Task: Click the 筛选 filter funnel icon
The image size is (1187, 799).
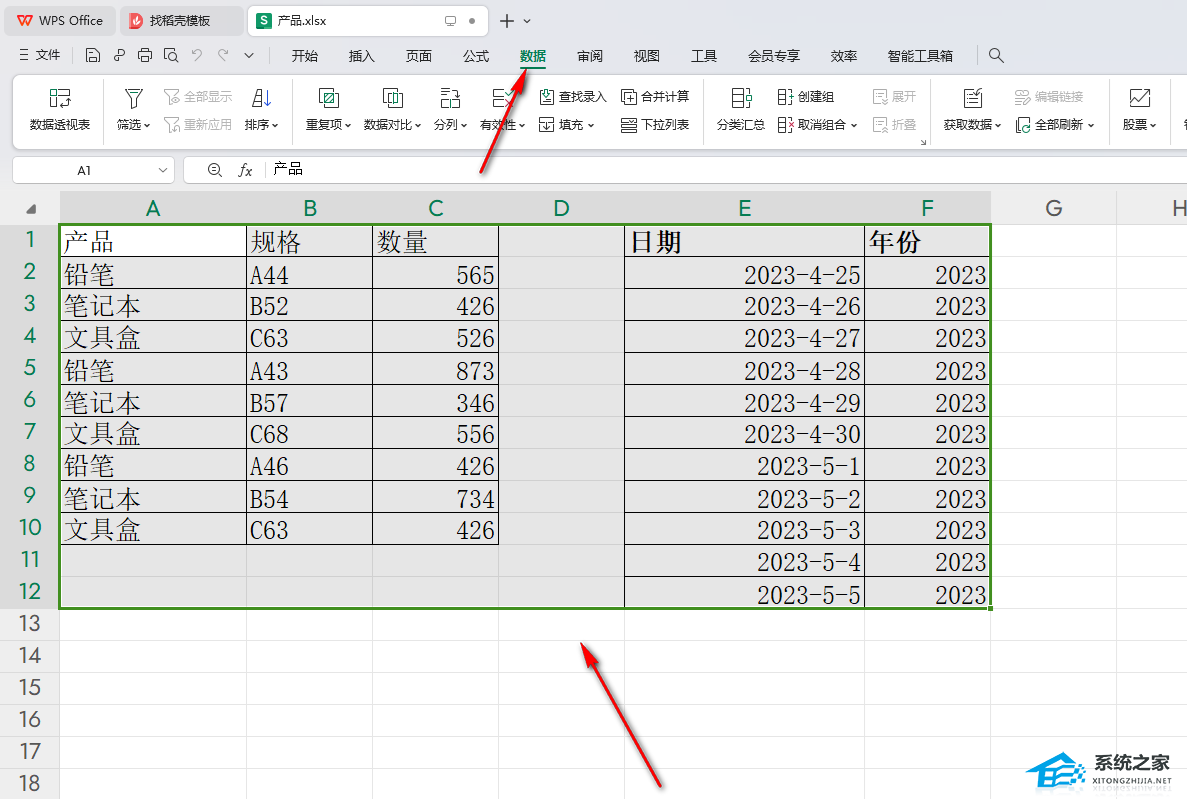Action: click(x=134, y=98)
